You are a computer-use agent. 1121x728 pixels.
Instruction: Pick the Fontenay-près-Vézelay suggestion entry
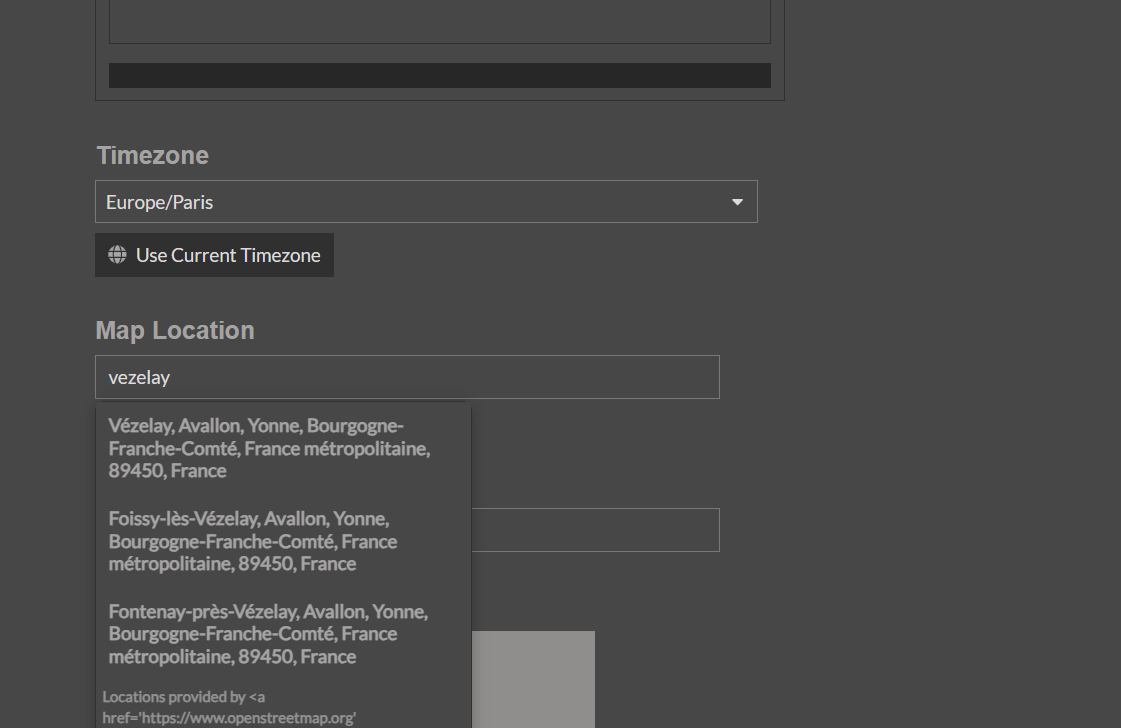[267, 633]
